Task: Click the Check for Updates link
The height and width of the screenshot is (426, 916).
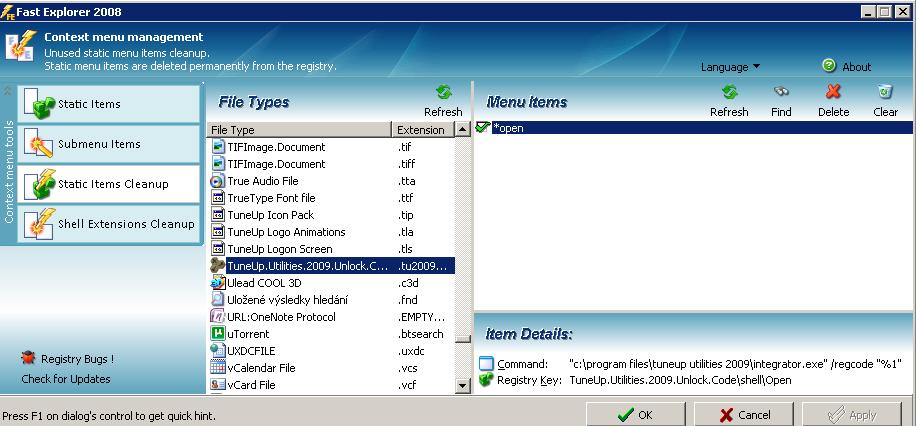Action: pos(66,379)
